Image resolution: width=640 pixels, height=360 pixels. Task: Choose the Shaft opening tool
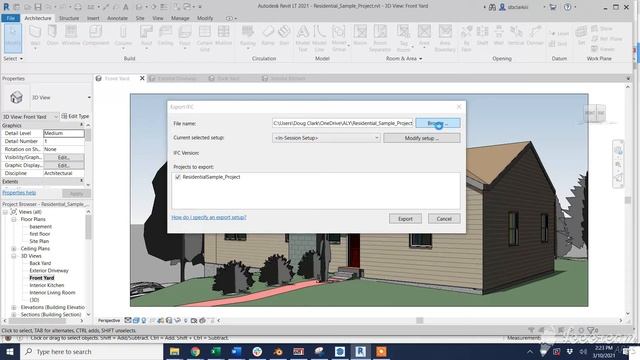tap(482, 36)
